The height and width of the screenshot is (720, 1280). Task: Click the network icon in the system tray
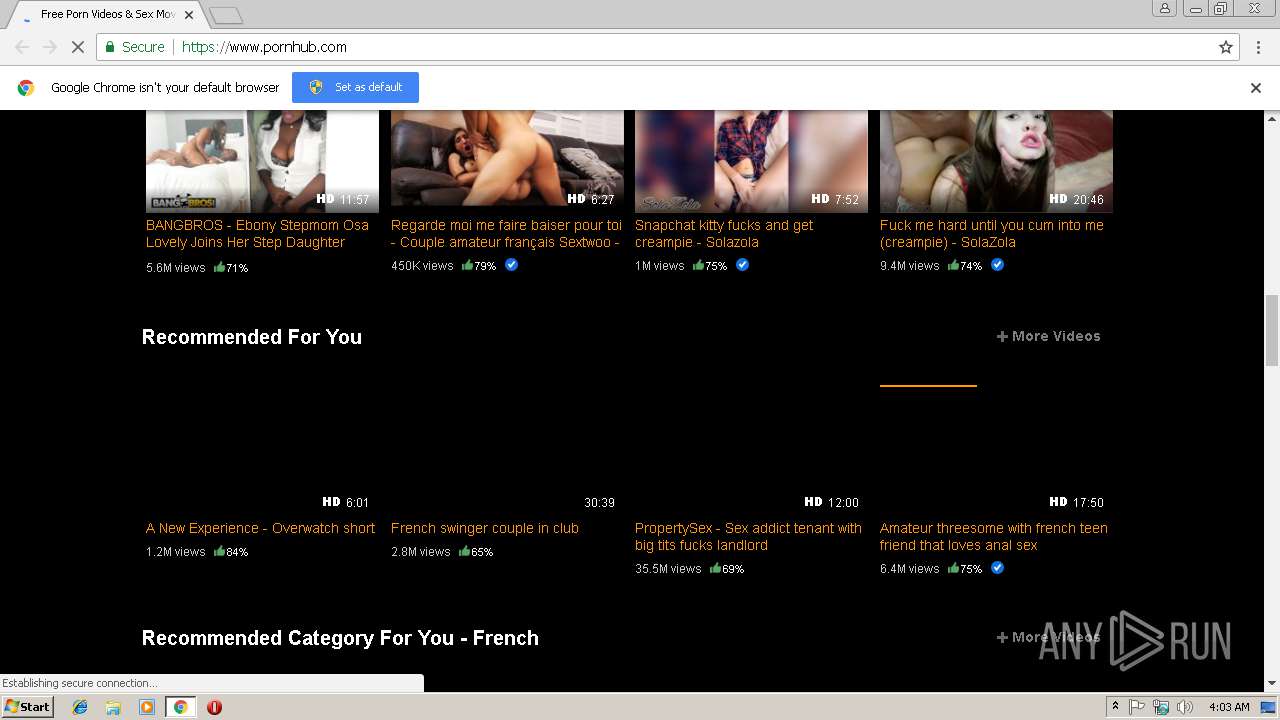coord(1161,707)
